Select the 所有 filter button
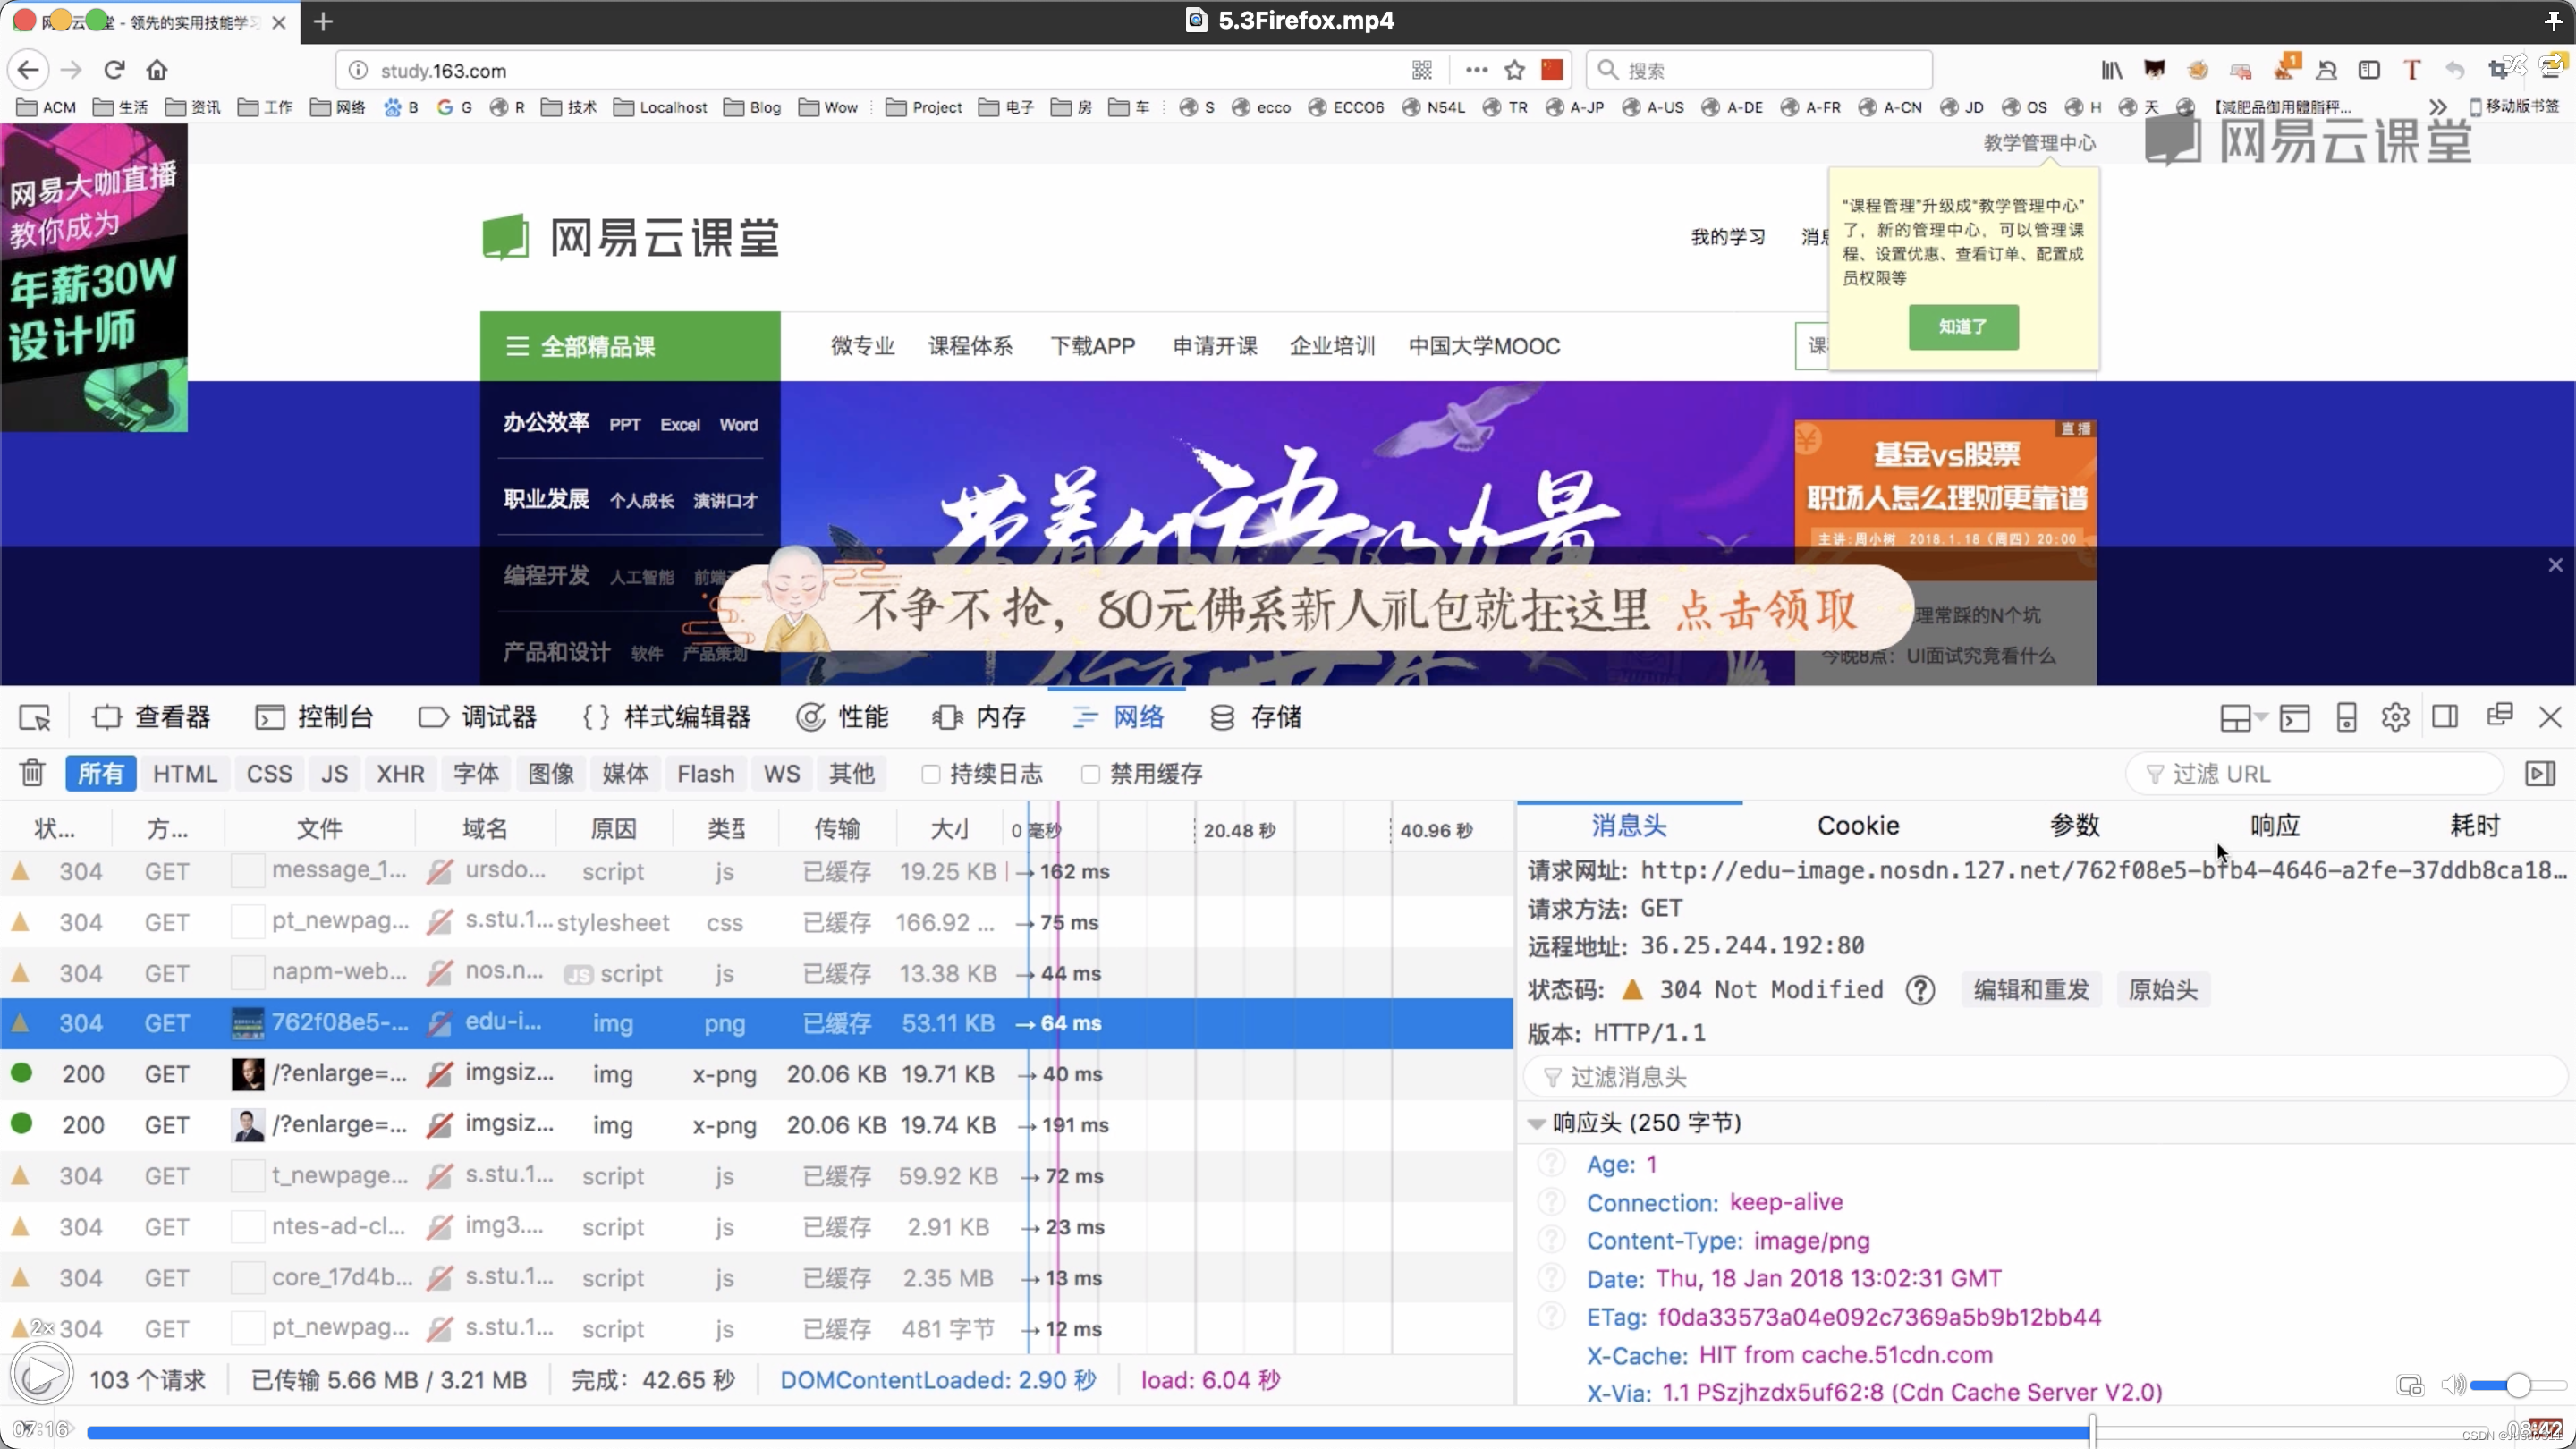The image size is (2576, 1449). click(x=101, y=773)
